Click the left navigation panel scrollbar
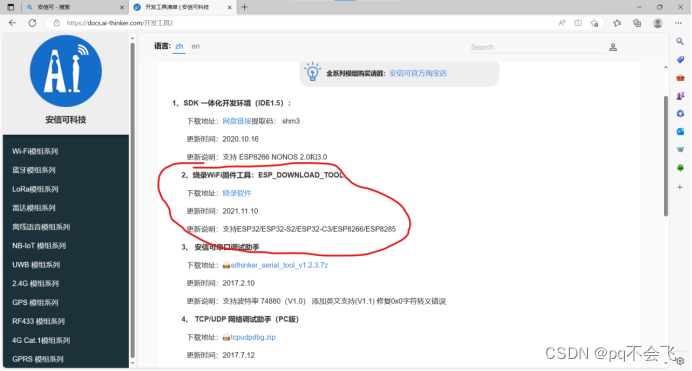The height and width of the screenshot is (371, 692). click(x=132, y=201)
